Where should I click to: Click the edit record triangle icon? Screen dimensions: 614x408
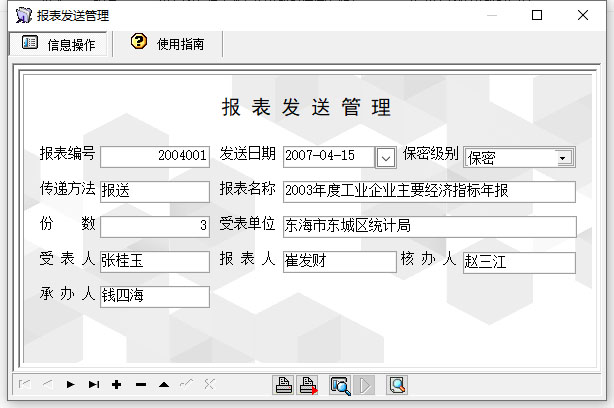[x=164, y=385]
